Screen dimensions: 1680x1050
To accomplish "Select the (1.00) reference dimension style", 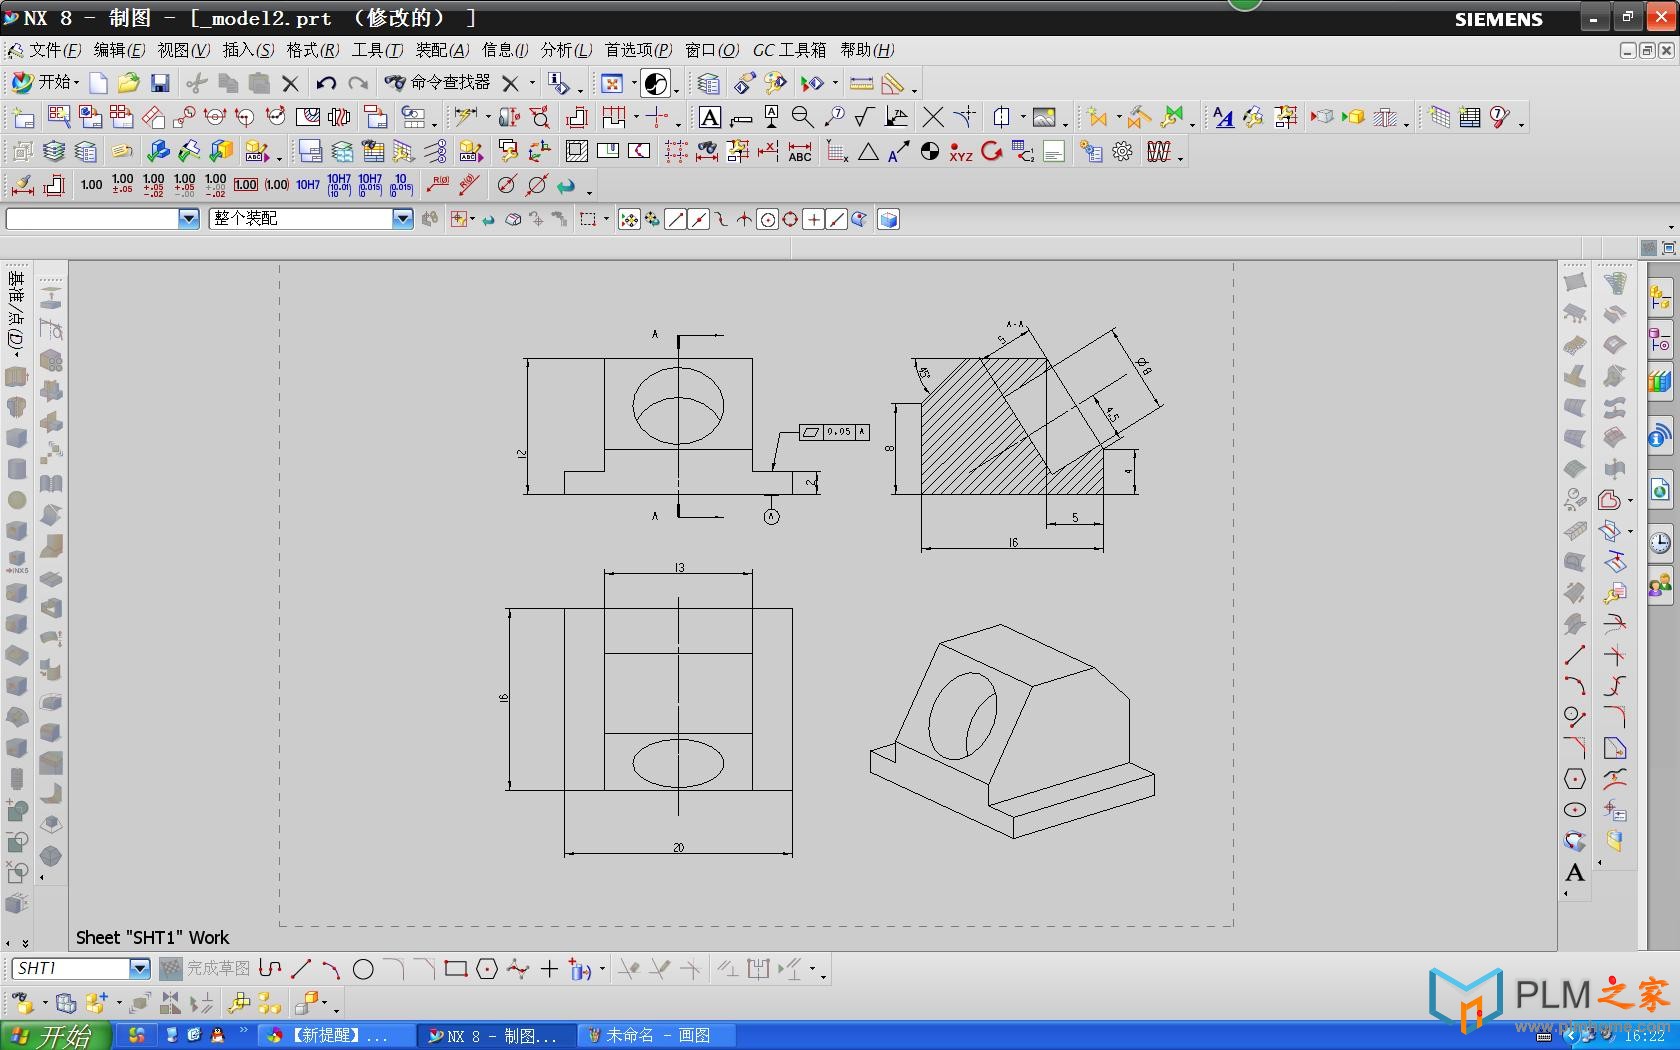I will 277,185.
